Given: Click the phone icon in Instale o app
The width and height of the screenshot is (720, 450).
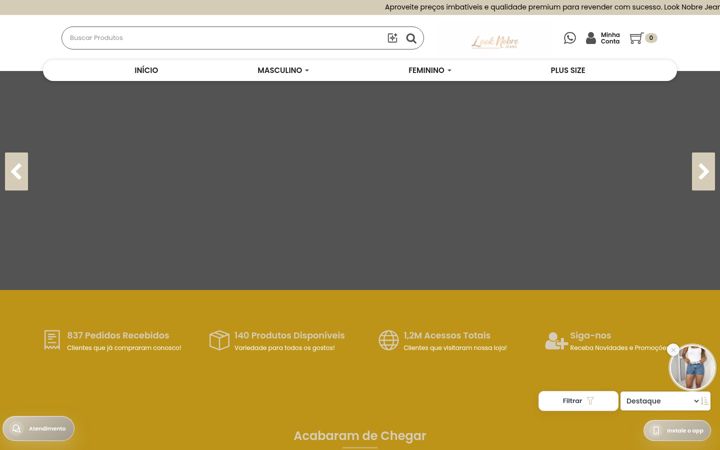Looking at the screenshot, I should point(656,430).
